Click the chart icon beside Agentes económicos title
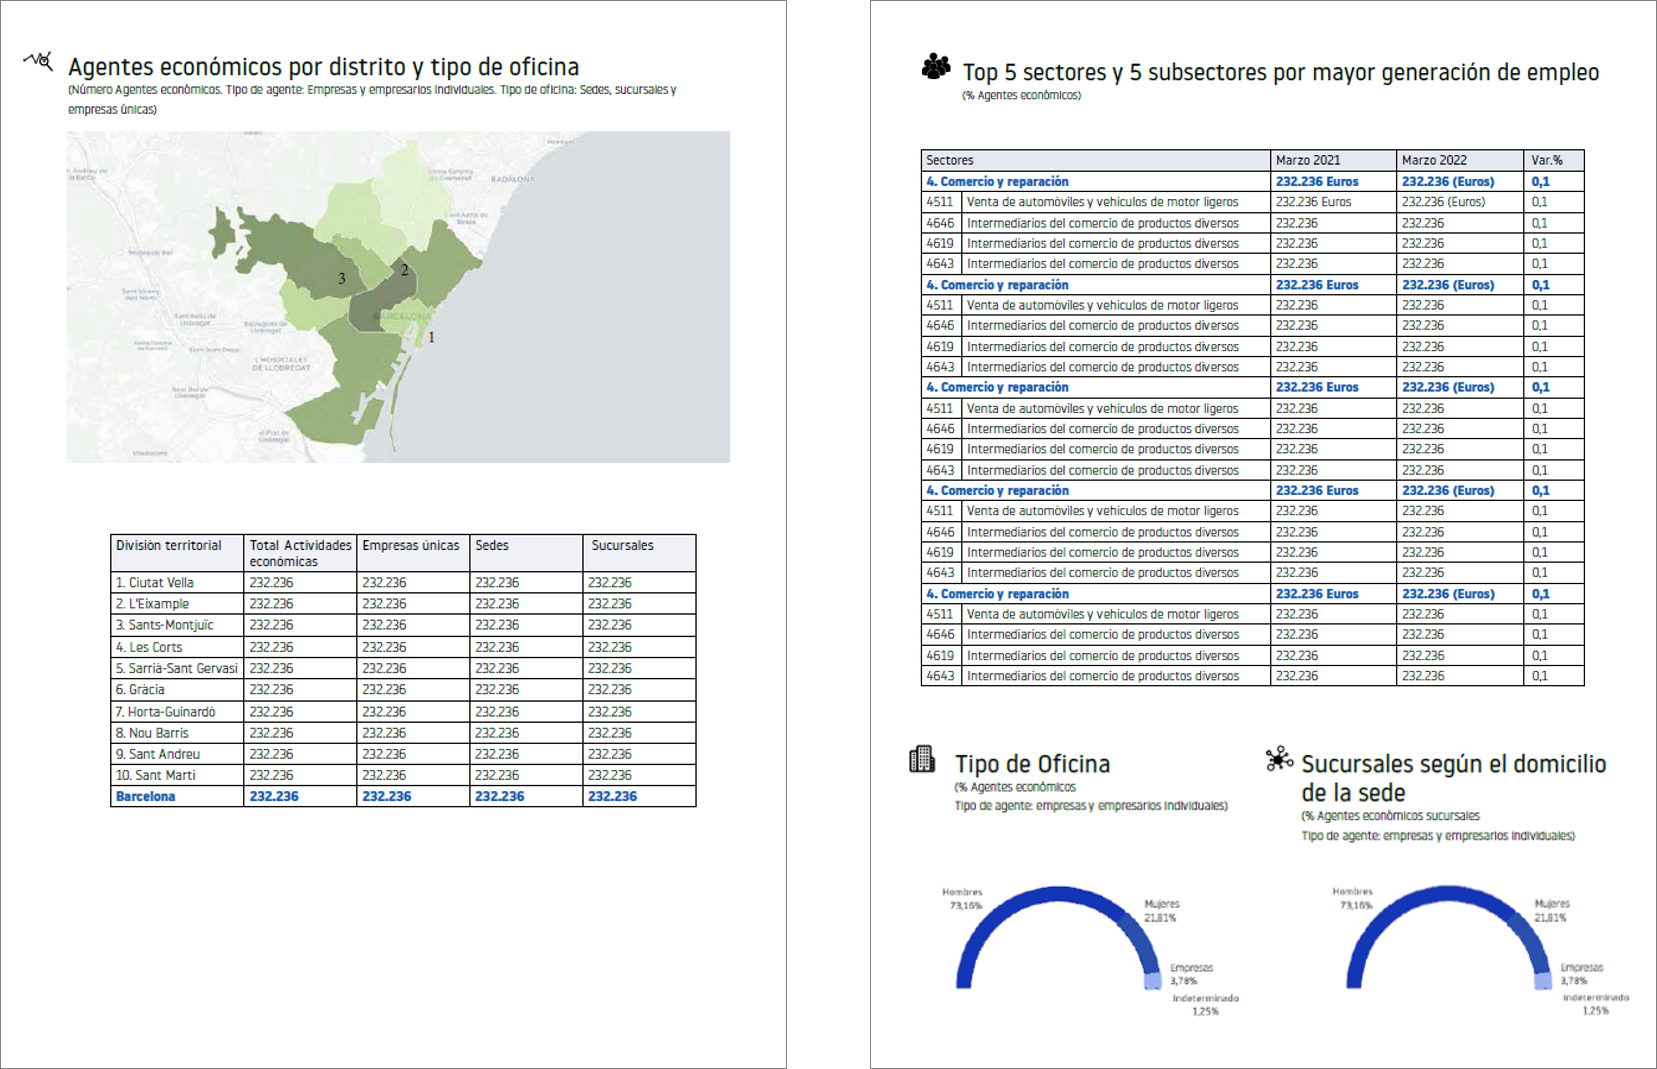Viewport: 1657px width, 1069px height. pyautogui.click(x=38, y=62)
